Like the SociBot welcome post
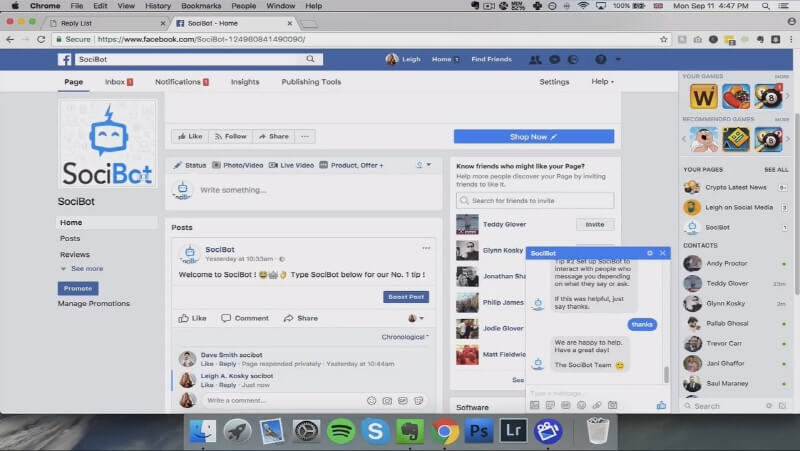Screen dimensions: 800x451 pos(192,318)
